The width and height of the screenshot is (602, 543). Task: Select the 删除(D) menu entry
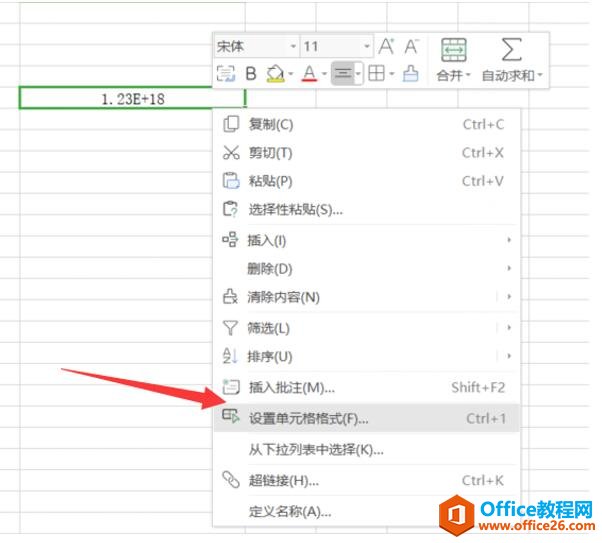[x=366, y=268]
